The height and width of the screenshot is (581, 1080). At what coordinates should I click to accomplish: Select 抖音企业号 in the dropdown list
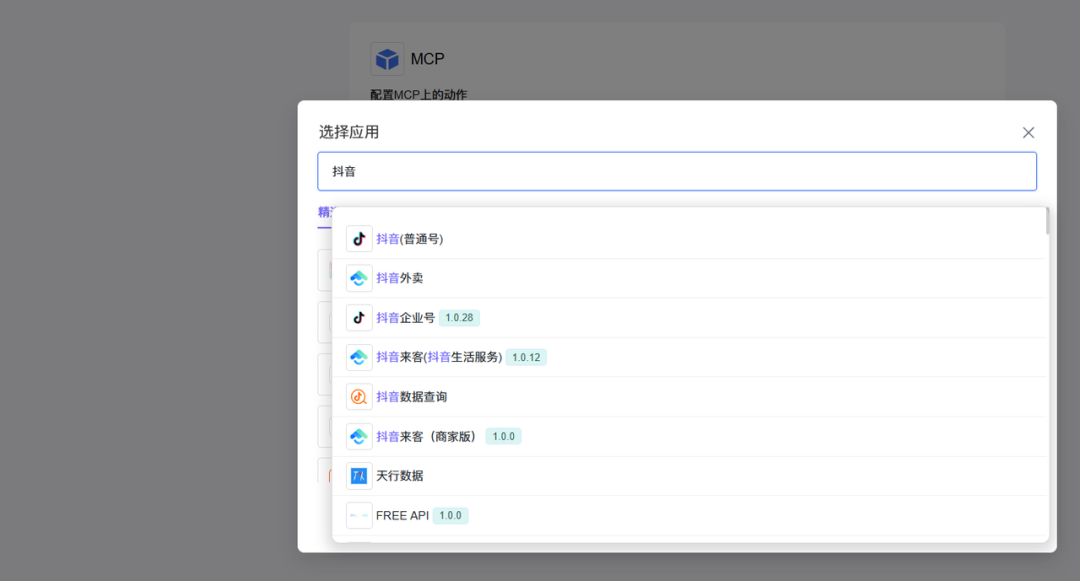405,318
